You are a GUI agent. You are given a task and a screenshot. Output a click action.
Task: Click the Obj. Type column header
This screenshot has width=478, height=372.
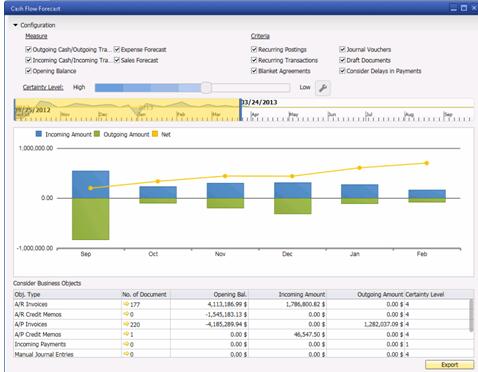[x=67, y=294]
